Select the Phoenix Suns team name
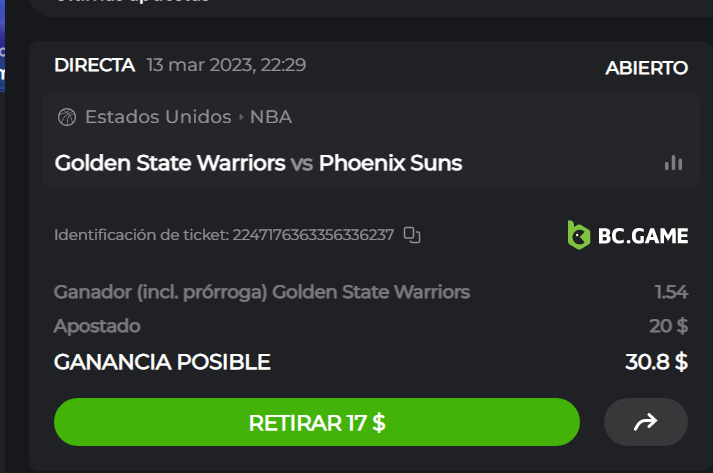Image resolution: width=713 pixels, height=473 pixels. click(390, 163)
